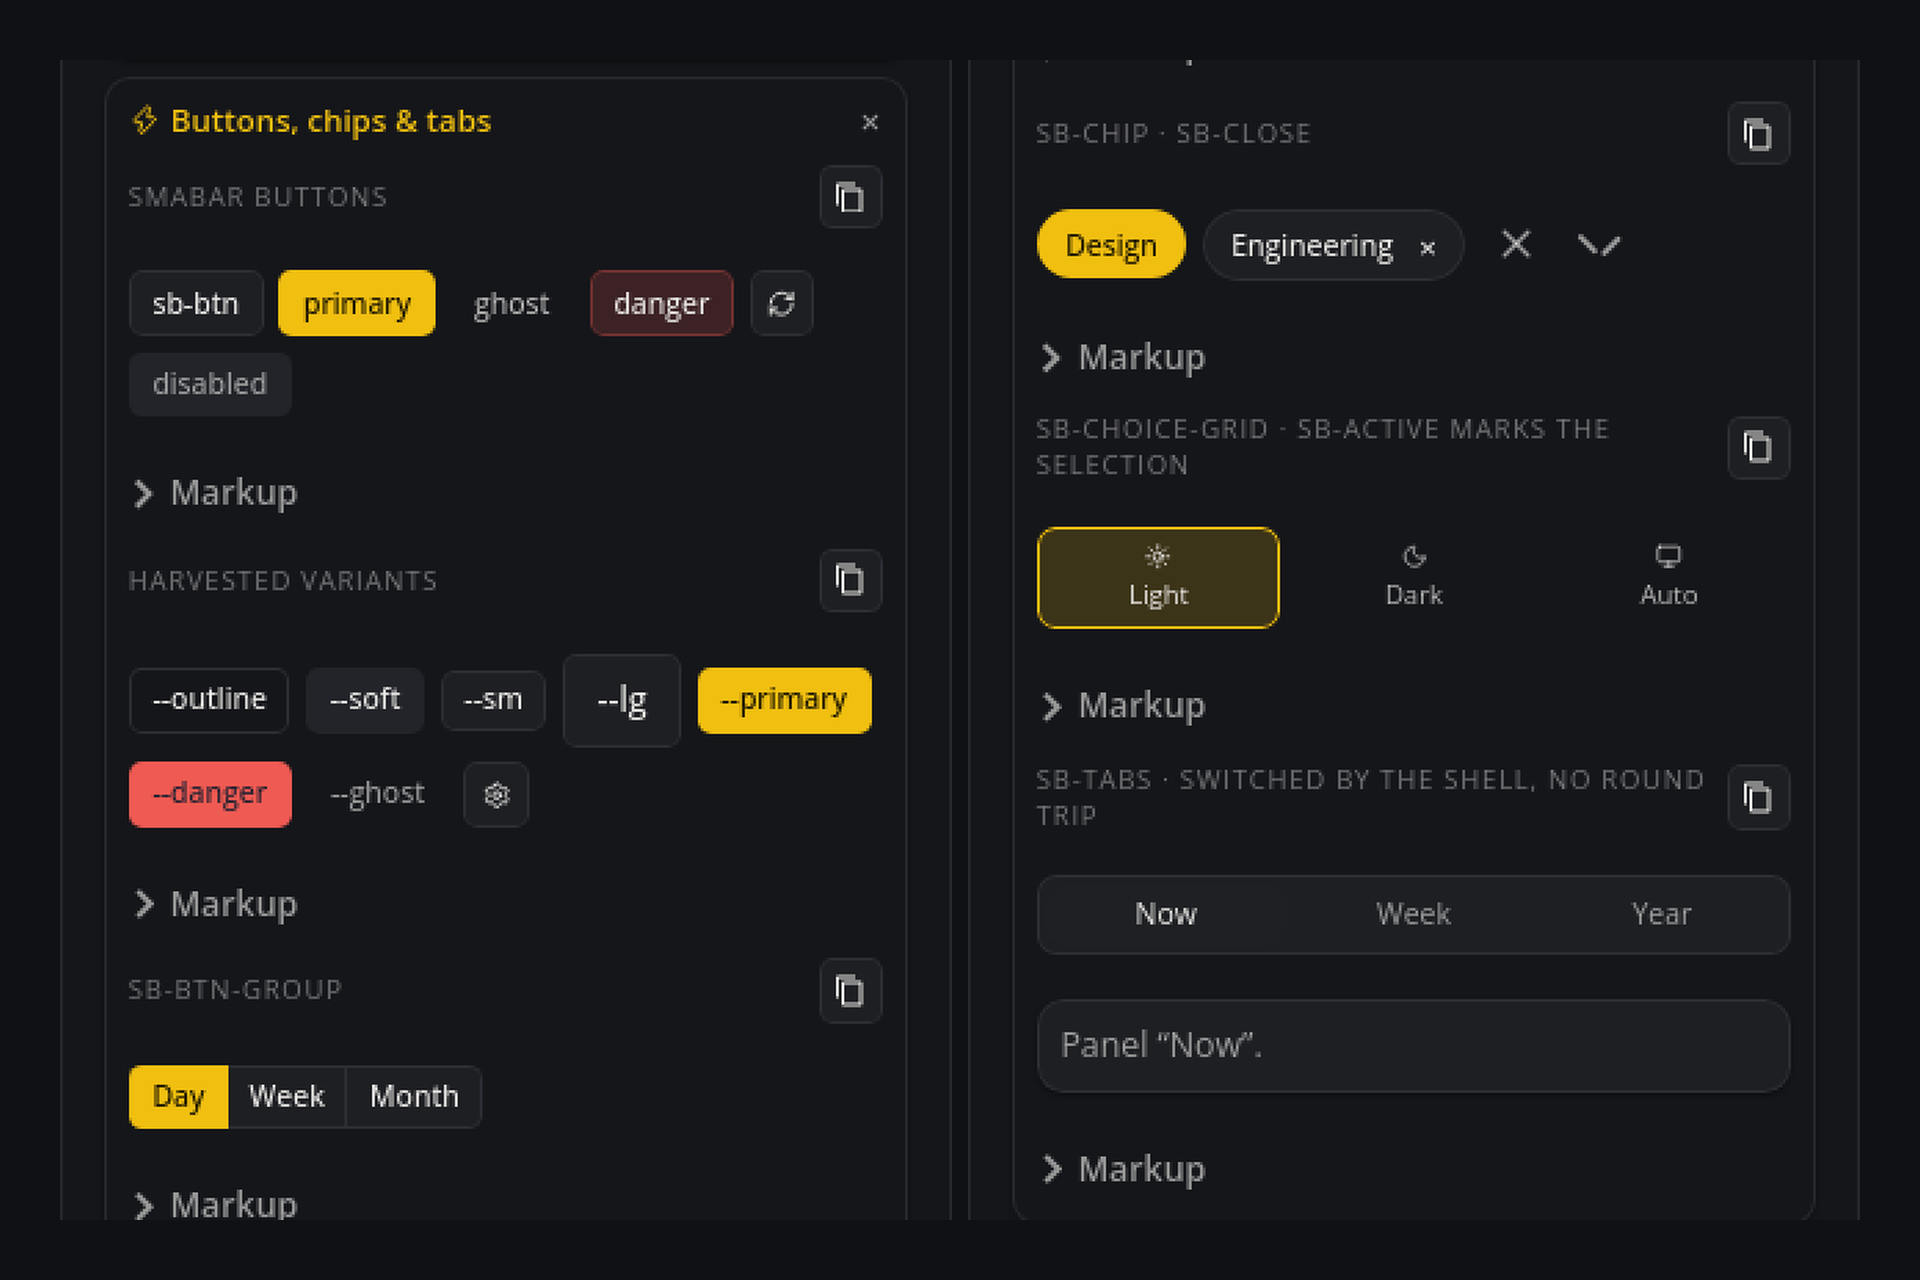Copy the HARVESTED VARIANTS example
This screenshot has width=1920, height=1280.
850,580
